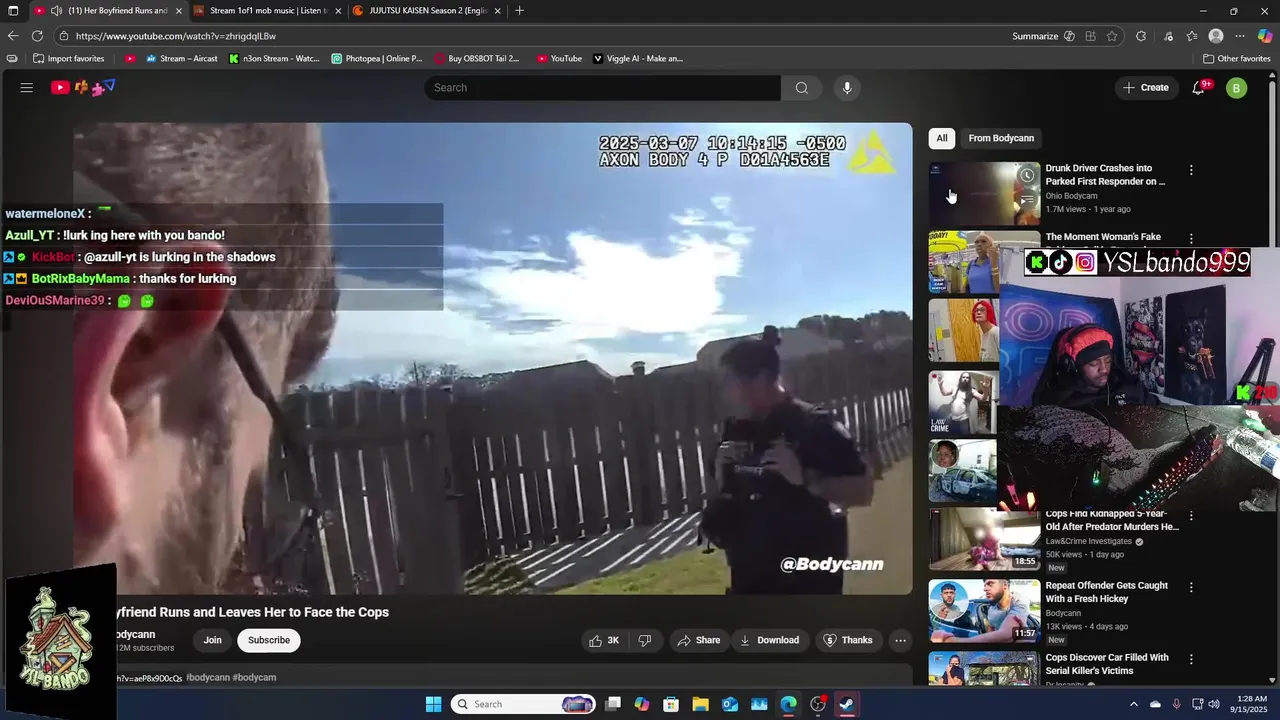Subscribe to the Bodycann channel
This screenshot has height=720, width=1280.
[x=269, y=640]
